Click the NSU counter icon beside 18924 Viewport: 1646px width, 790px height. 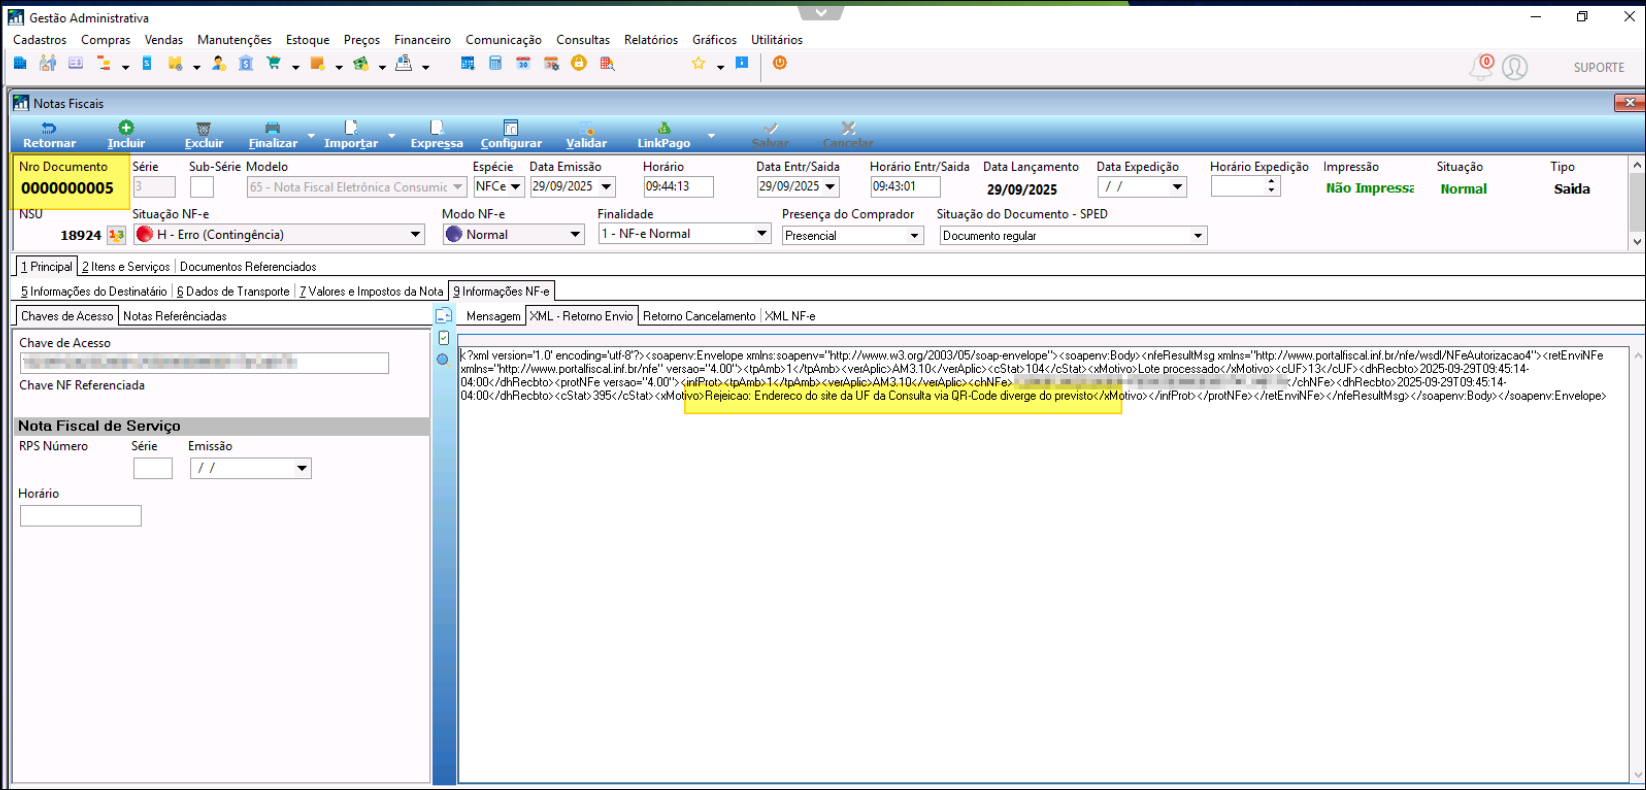117,235
